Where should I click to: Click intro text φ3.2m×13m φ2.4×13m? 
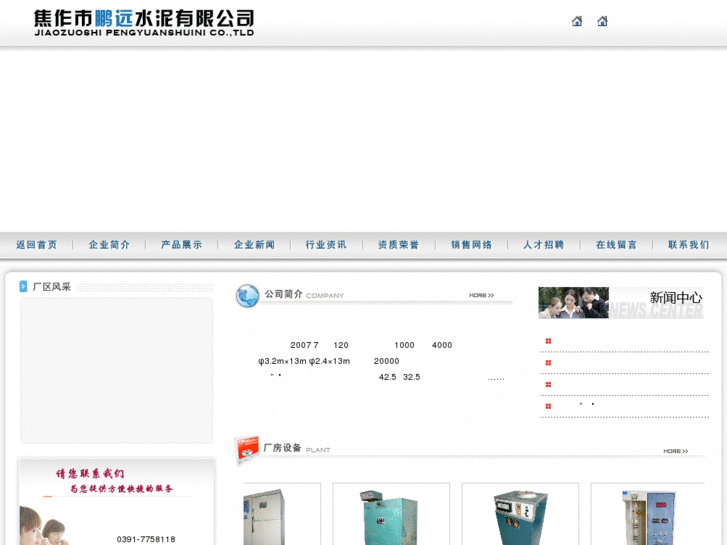coord(304,361)
